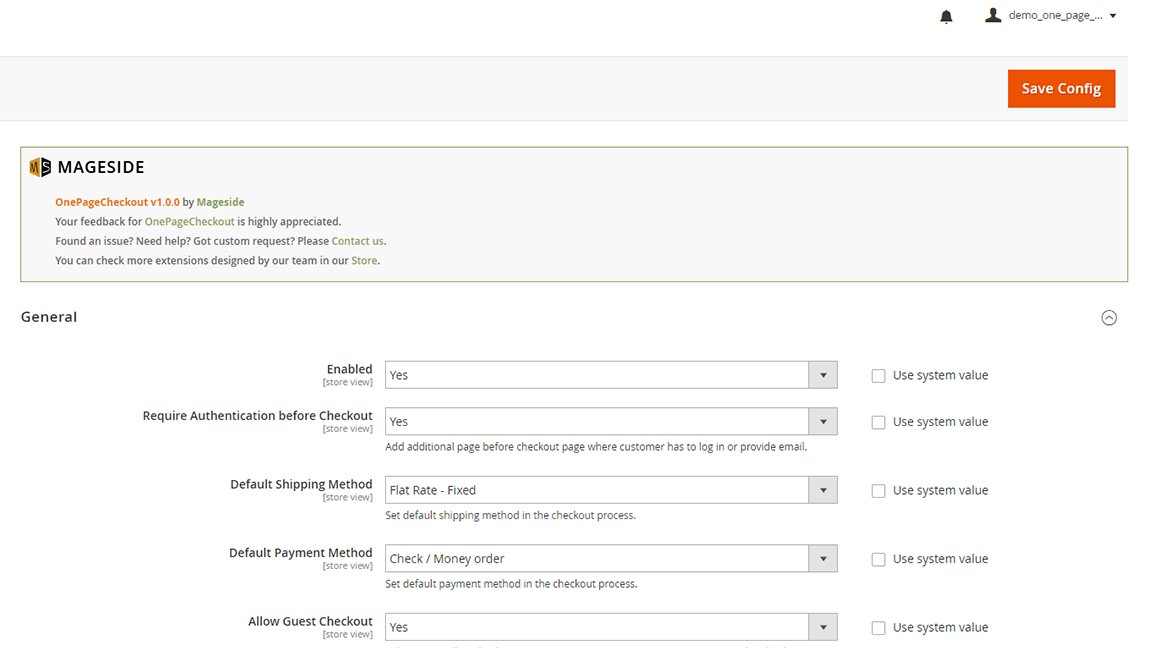This screenshot has width=1152, height=648.
Task: Visit the Store link
Action: click(364, 260)
